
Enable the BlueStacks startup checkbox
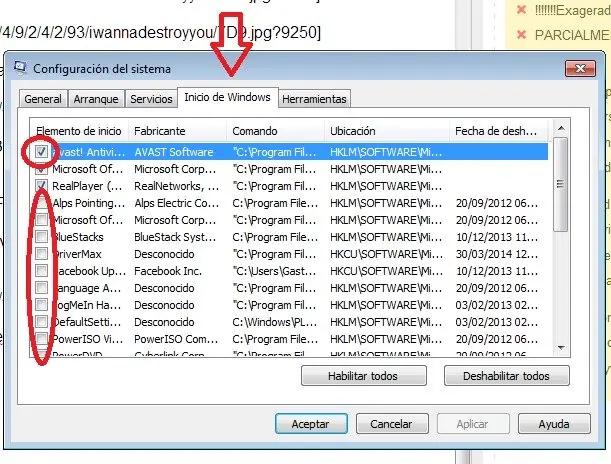(x=41, y=236)
